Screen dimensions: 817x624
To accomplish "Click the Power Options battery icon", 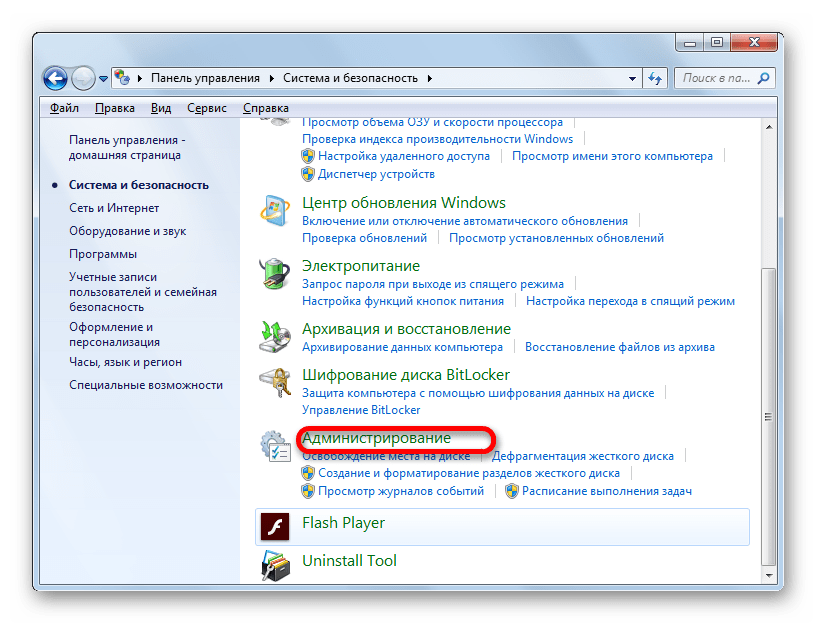I will pyautogui.click(x=274, y=275).
